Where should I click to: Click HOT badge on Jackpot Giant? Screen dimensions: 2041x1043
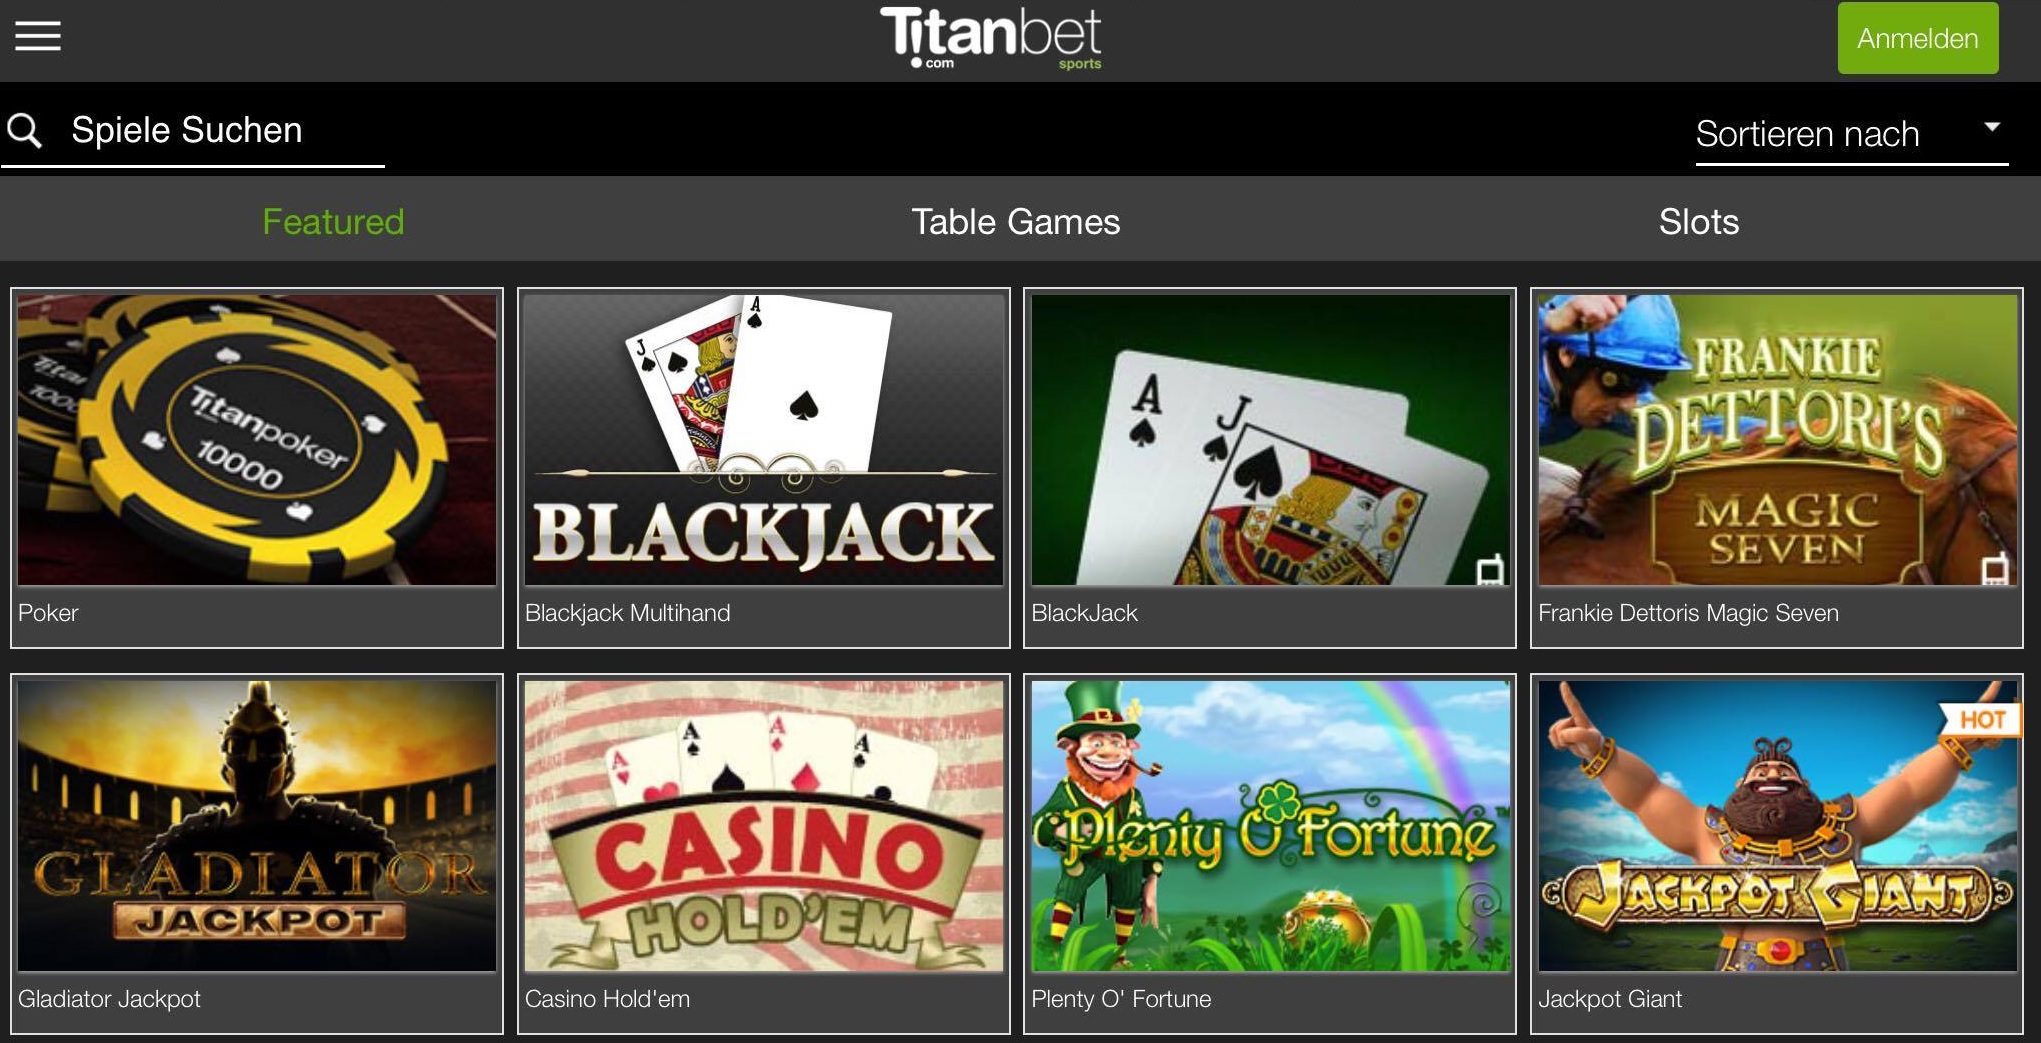coord(1981,719)
